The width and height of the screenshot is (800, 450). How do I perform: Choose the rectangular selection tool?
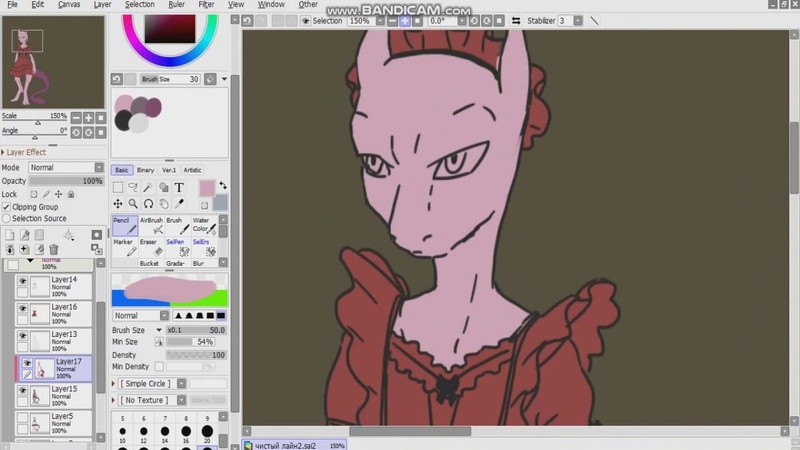(118, 187)
